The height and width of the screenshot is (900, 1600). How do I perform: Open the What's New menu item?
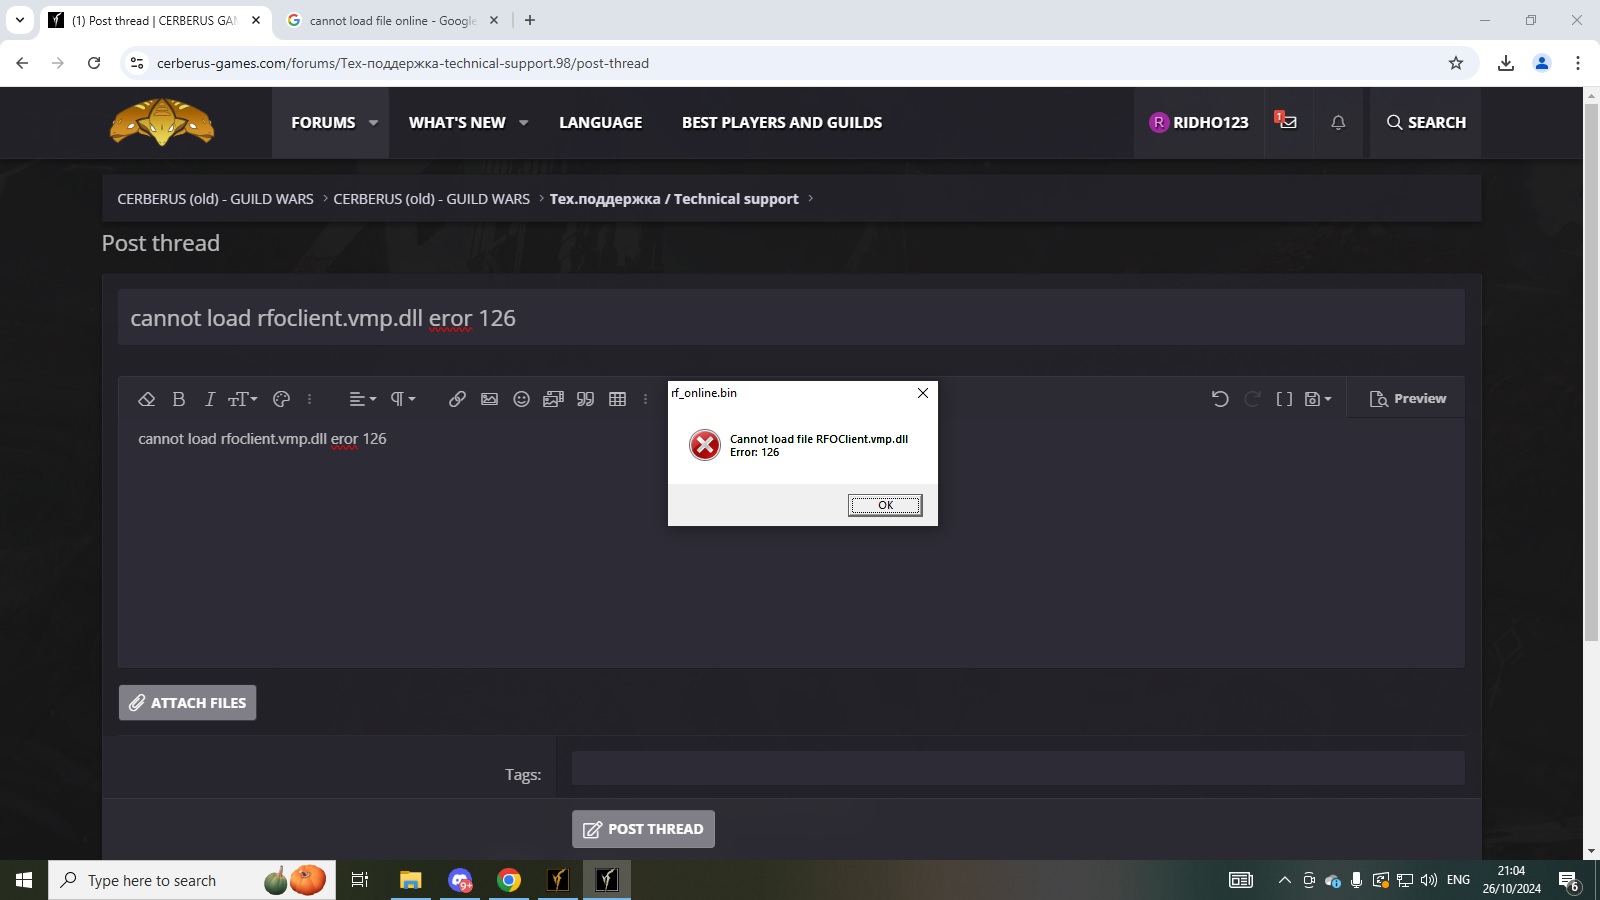pyautogui.click(x=457, y=122)
